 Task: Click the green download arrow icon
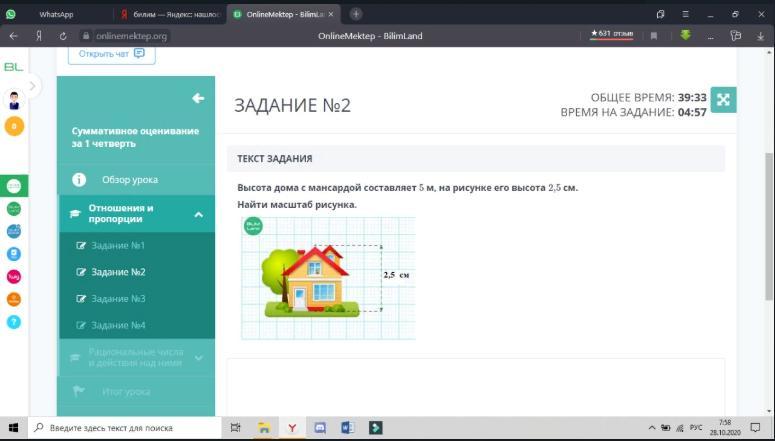(x=685, y=35)
